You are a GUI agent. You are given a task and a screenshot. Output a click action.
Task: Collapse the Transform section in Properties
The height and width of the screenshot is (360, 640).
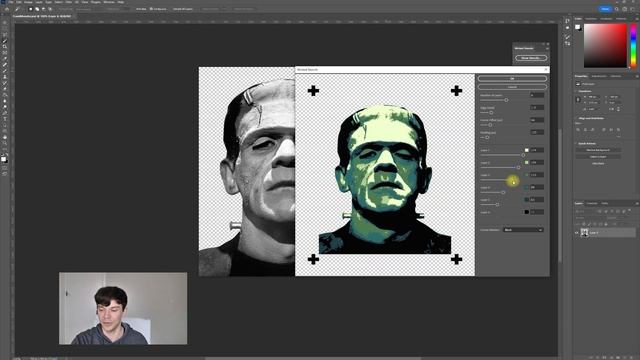(x=576, y=91)
